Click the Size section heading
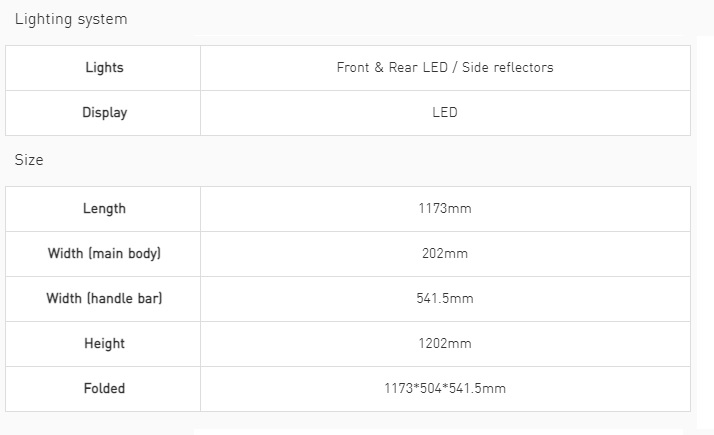The height and width of the screenshot is (435, 714). point(29,160)
